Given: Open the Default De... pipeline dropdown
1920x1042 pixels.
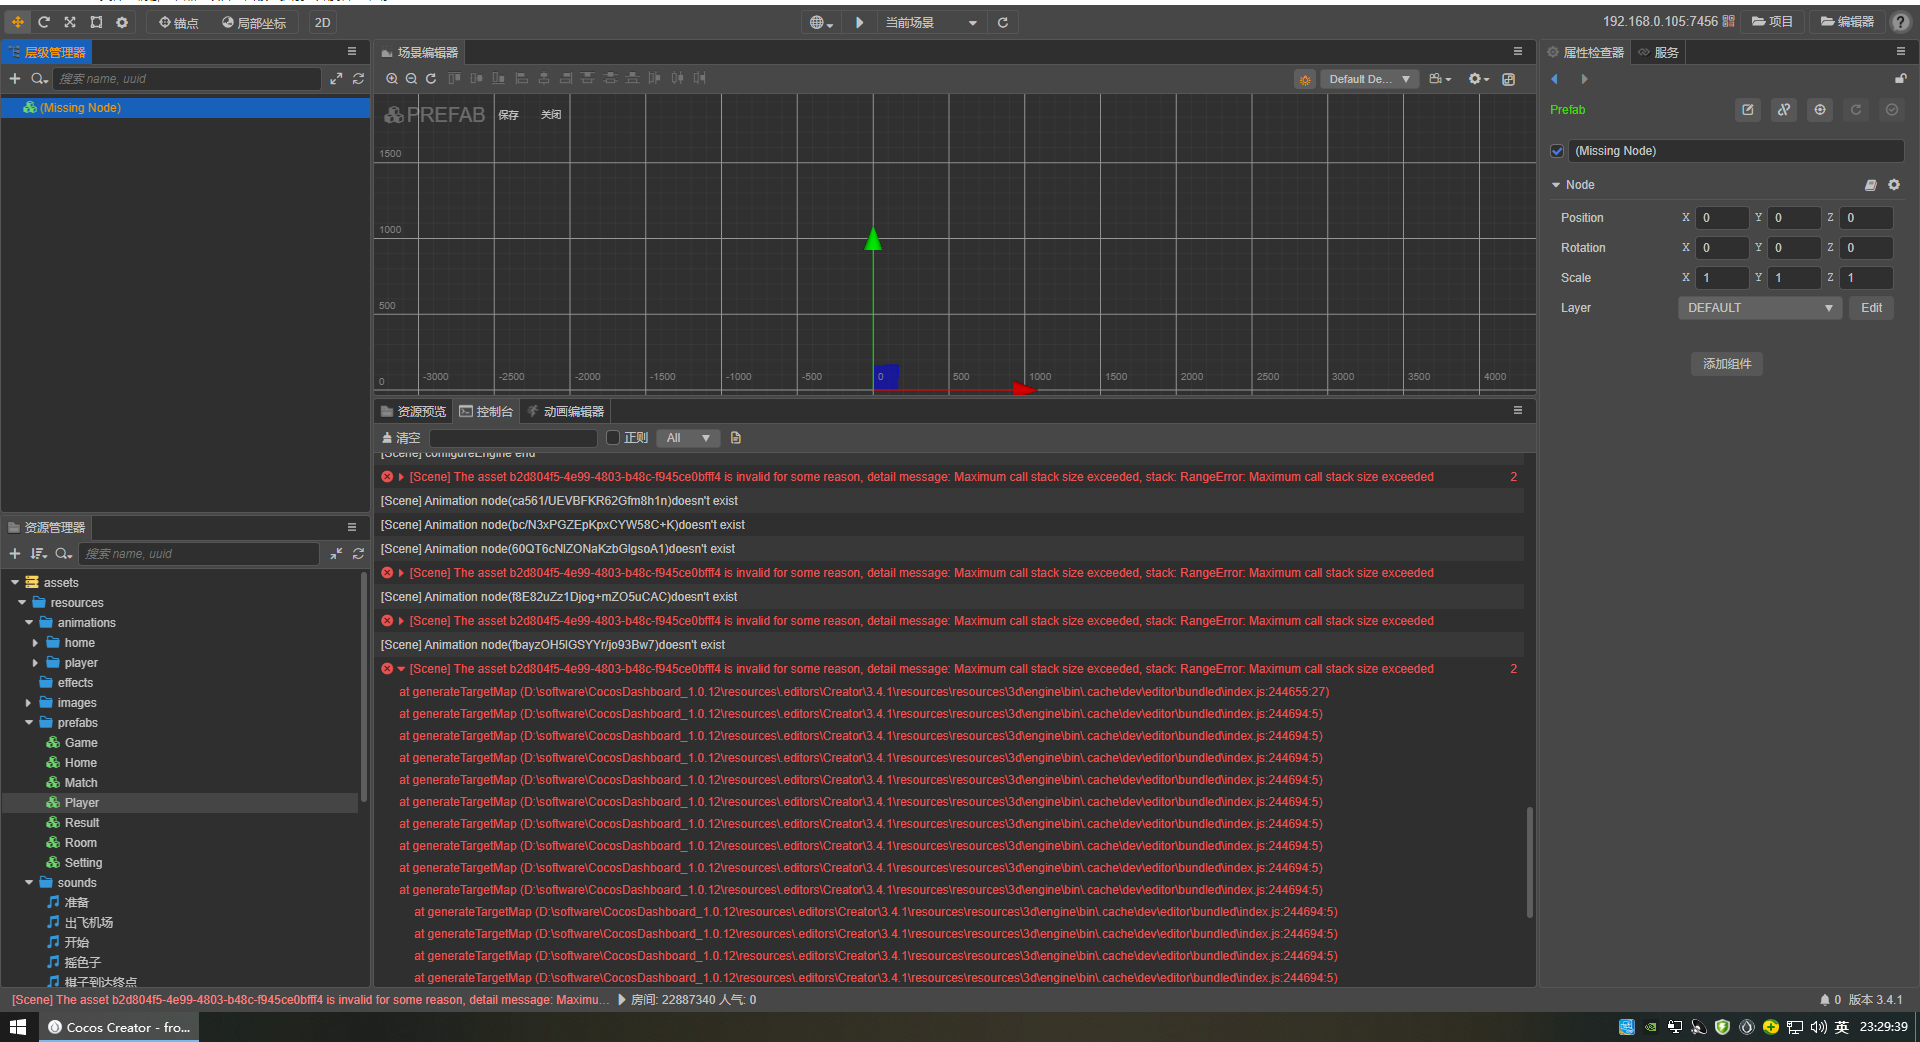Looking at the screenshot, I should pyautogui.click(x=1369, y=79).
